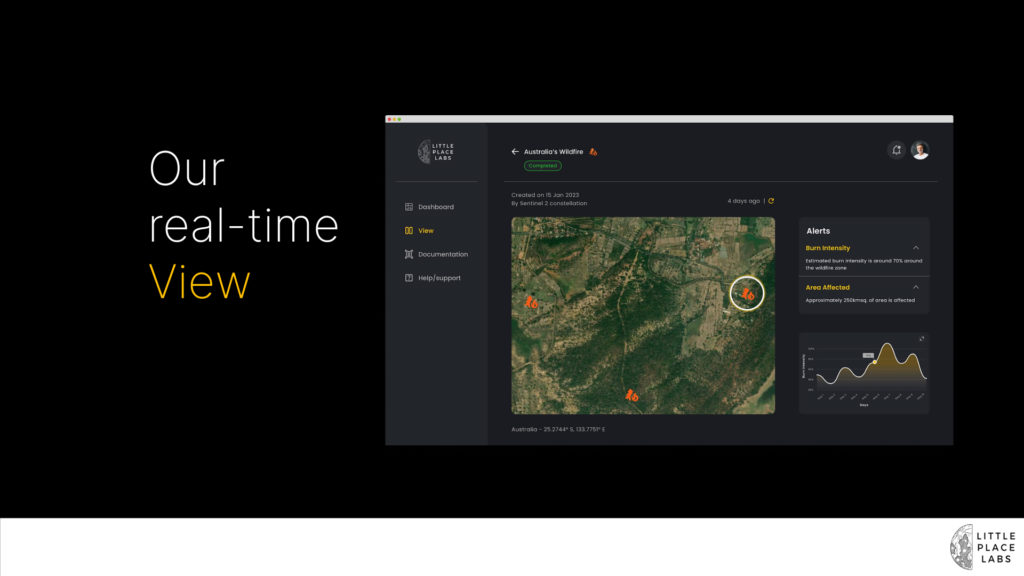Screen dimensions: 1024x576
Task: Open Help/support from the sidebar
Action: (439, 278)
